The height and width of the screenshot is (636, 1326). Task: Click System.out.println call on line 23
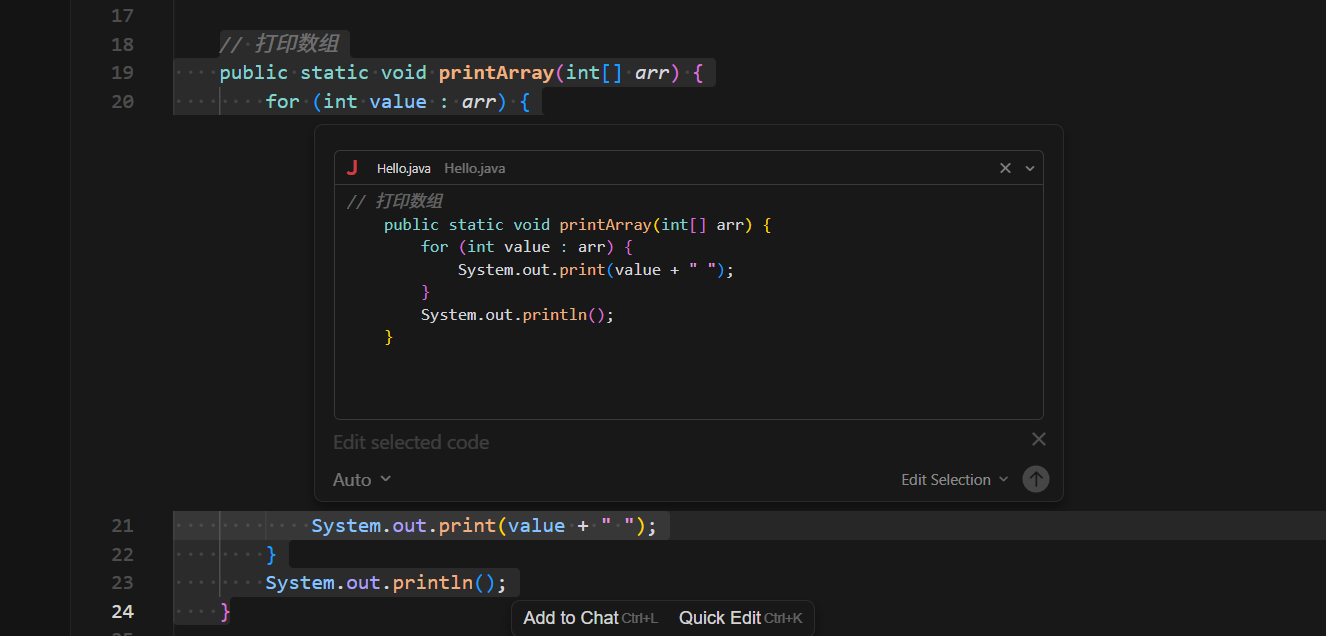(x=380, y=583)
